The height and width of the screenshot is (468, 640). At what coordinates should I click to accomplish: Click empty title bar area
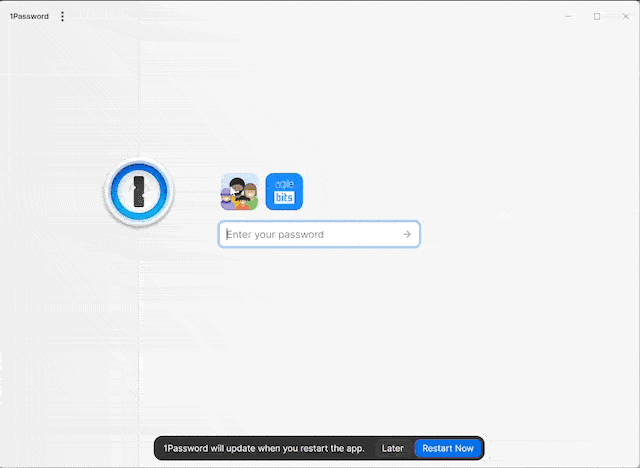coord(300,16)
